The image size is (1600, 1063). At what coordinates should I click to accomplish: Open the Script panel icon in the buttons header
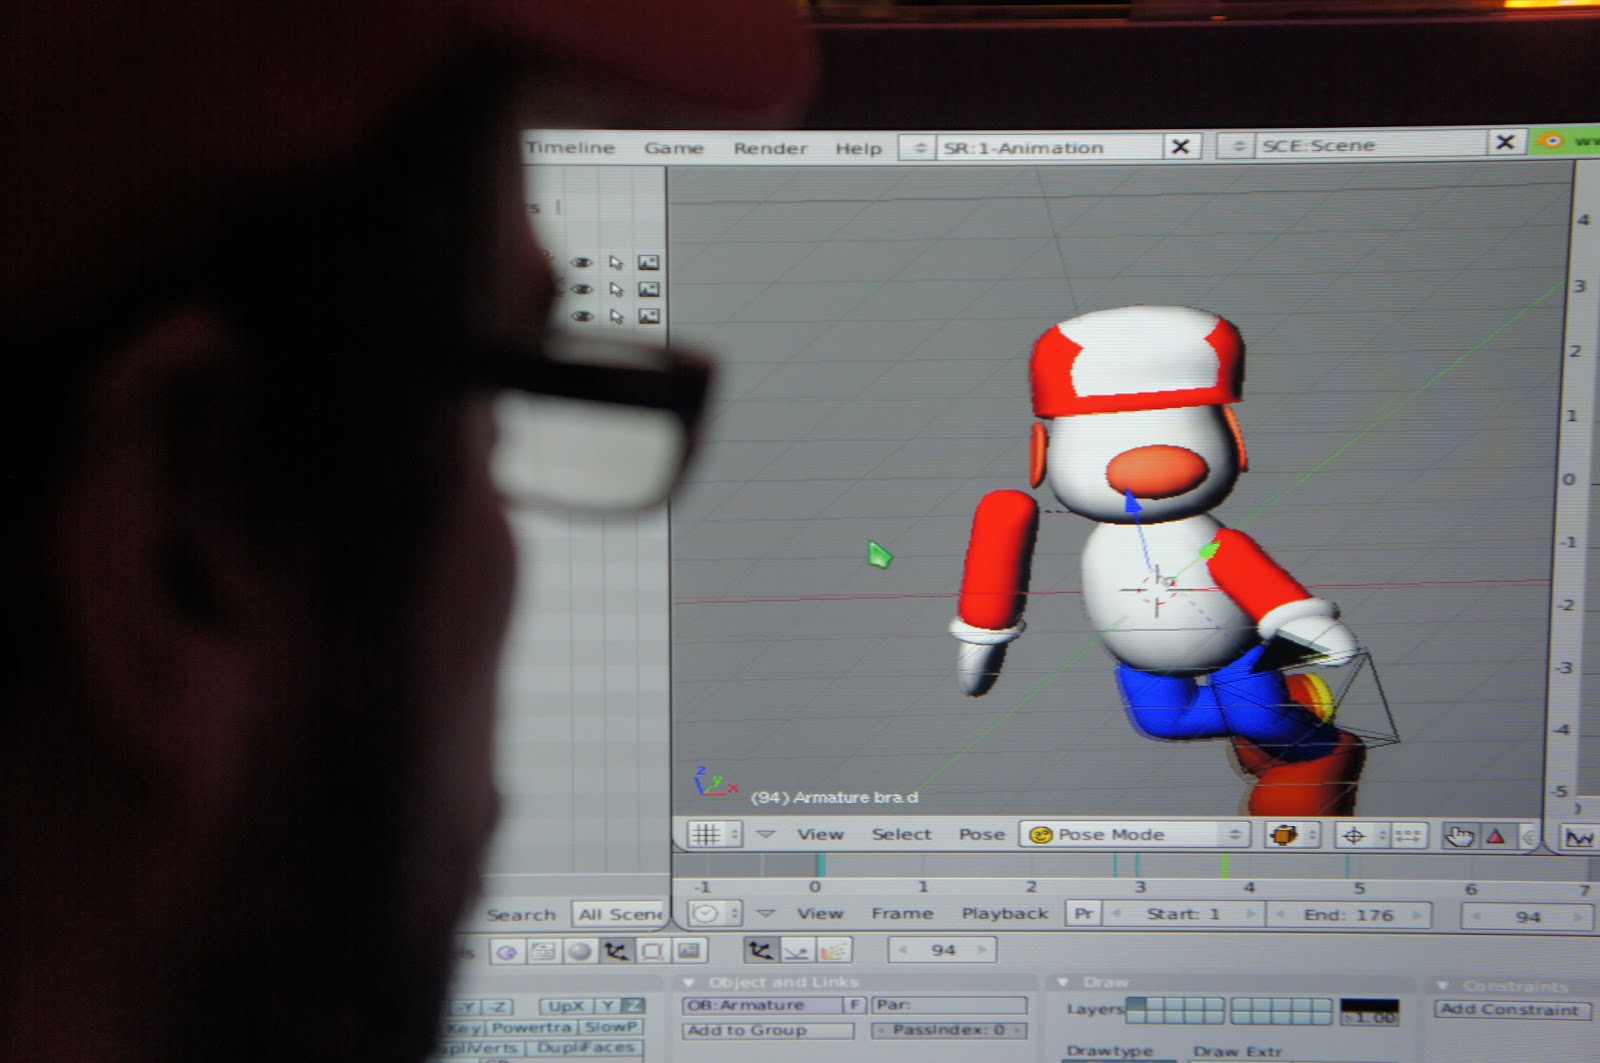click(543, 951)
